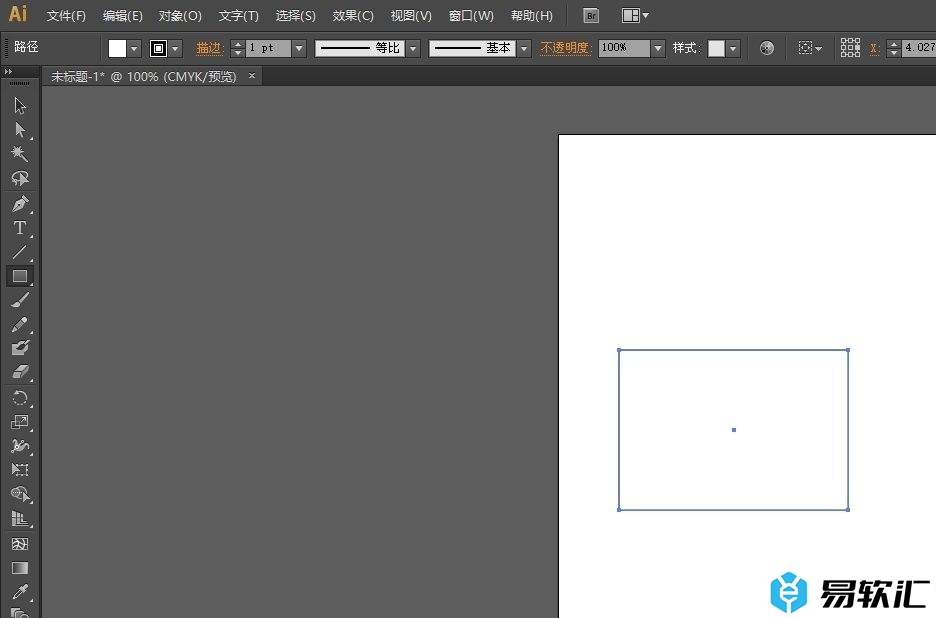
Task: Expand the brush definition 基本 dropdown
Action: (x=524, y=48)
